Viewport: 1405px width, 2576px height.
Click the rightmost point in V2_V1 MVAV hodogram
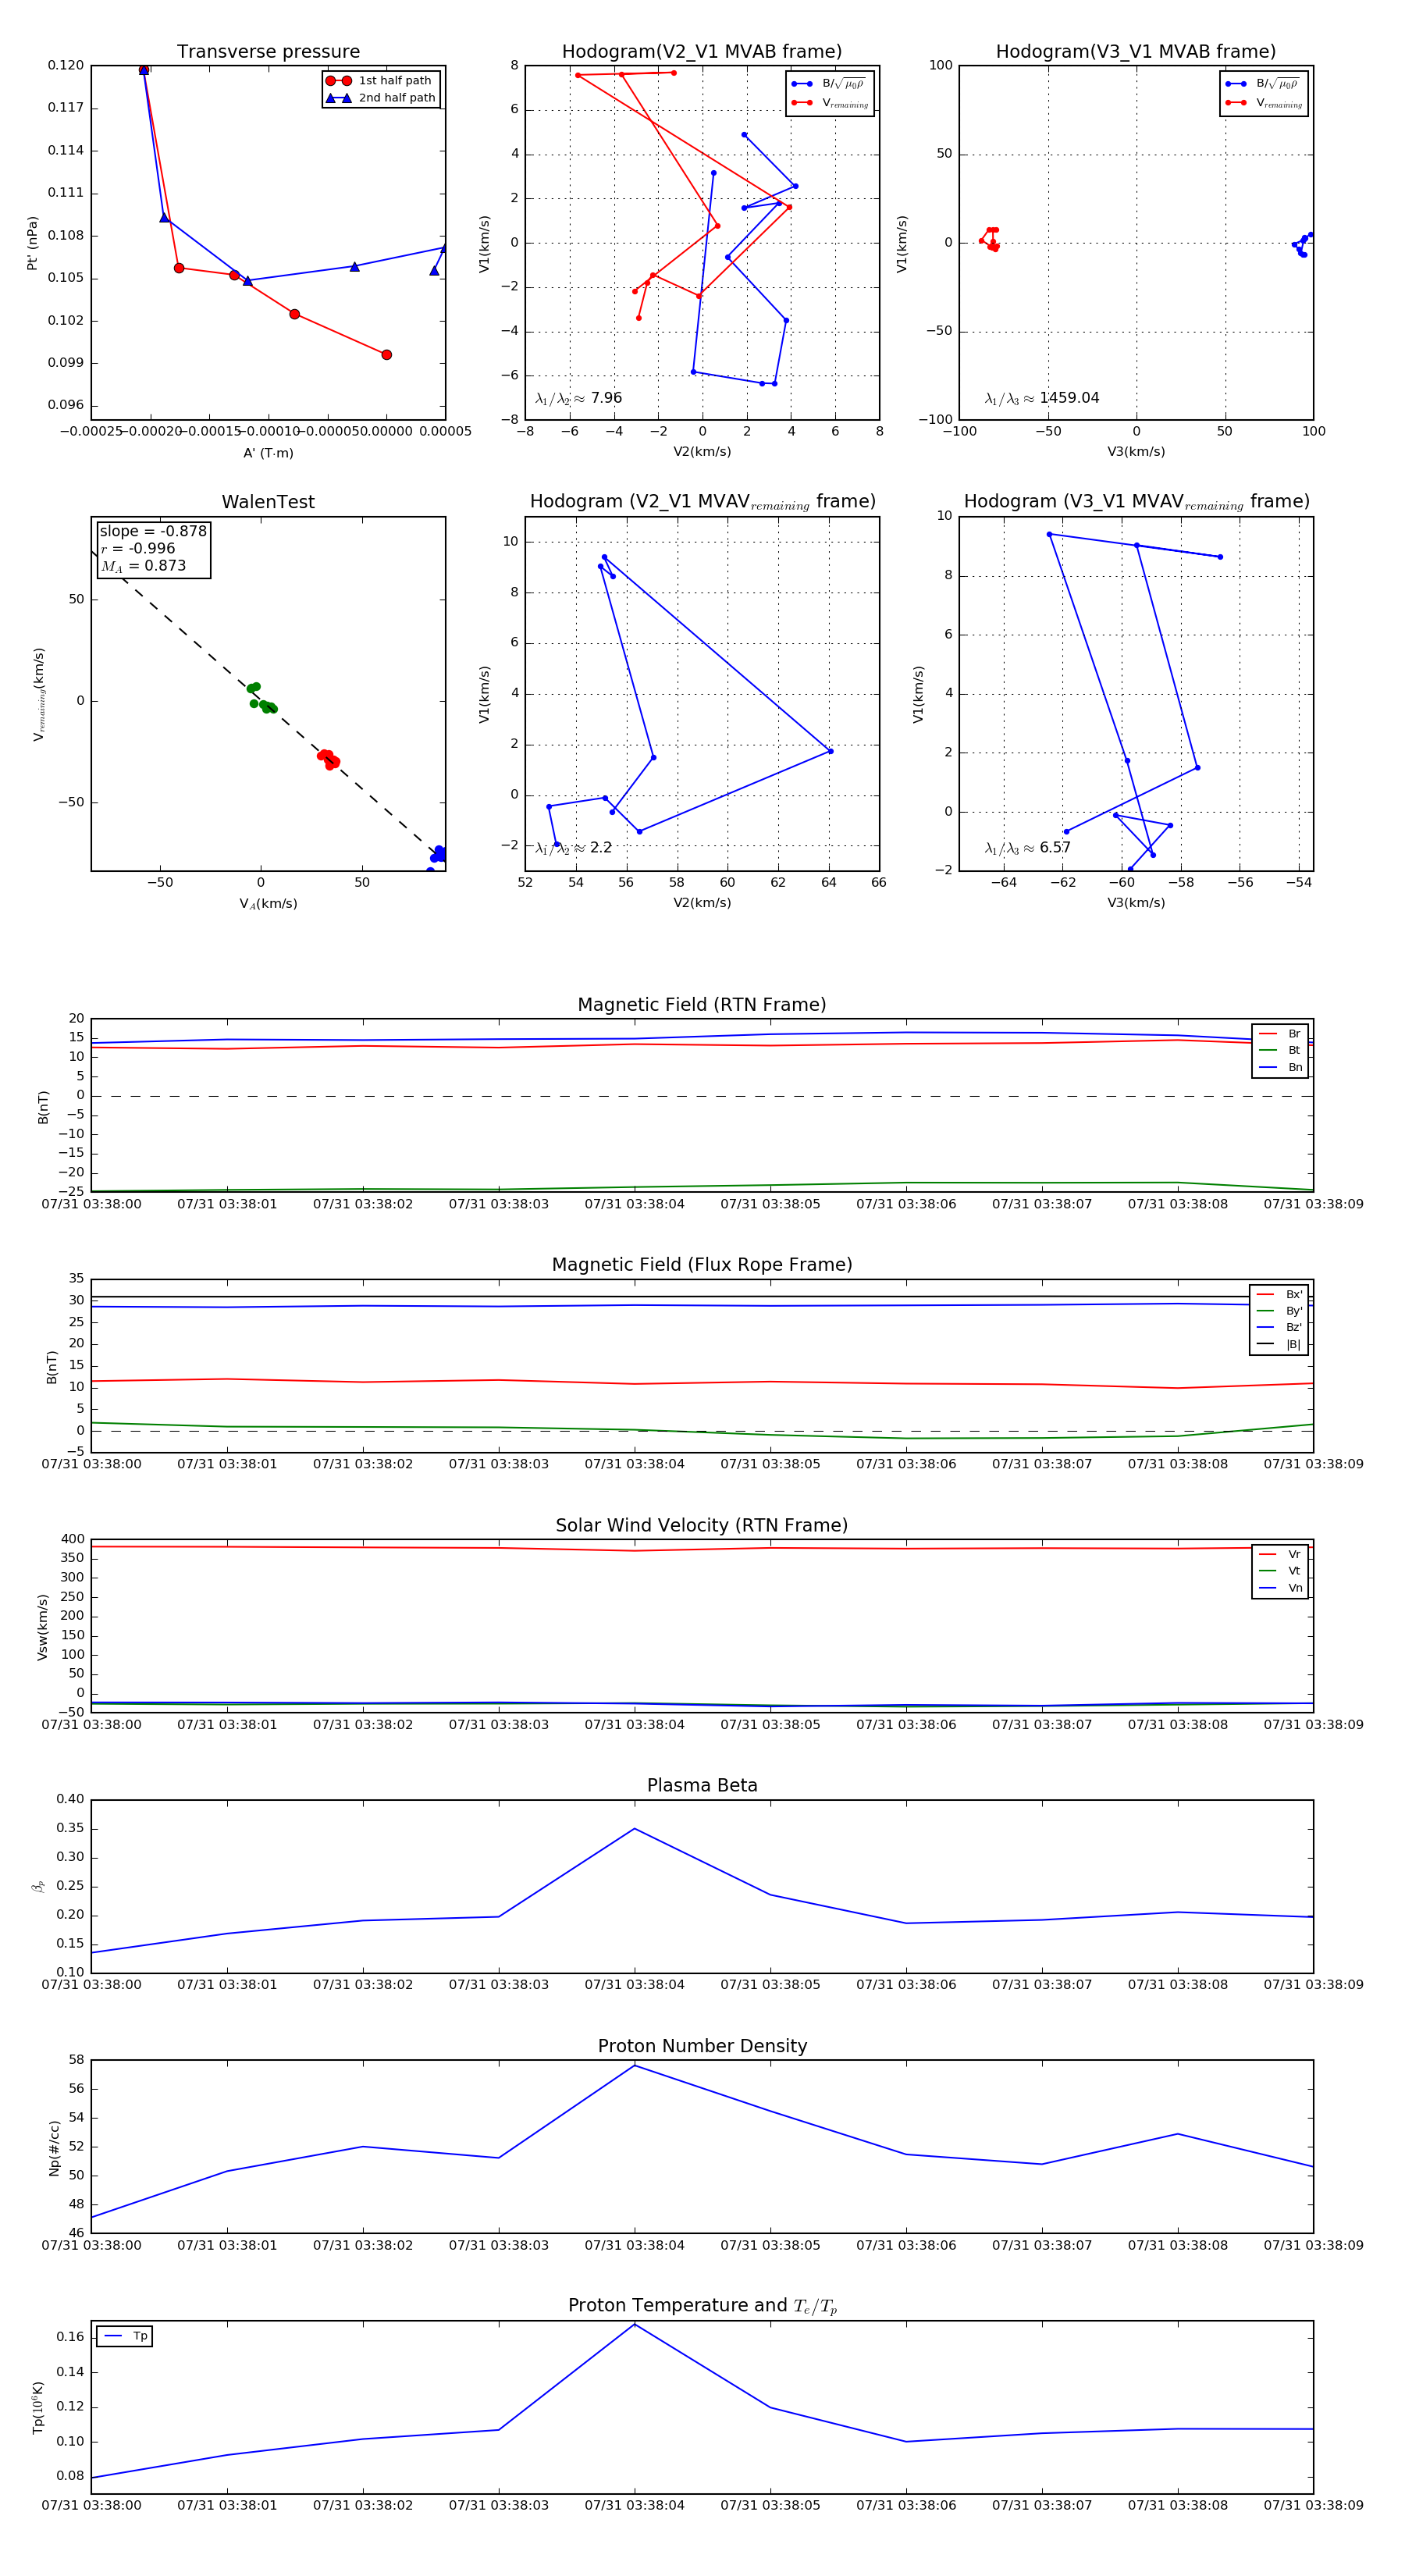830,751
